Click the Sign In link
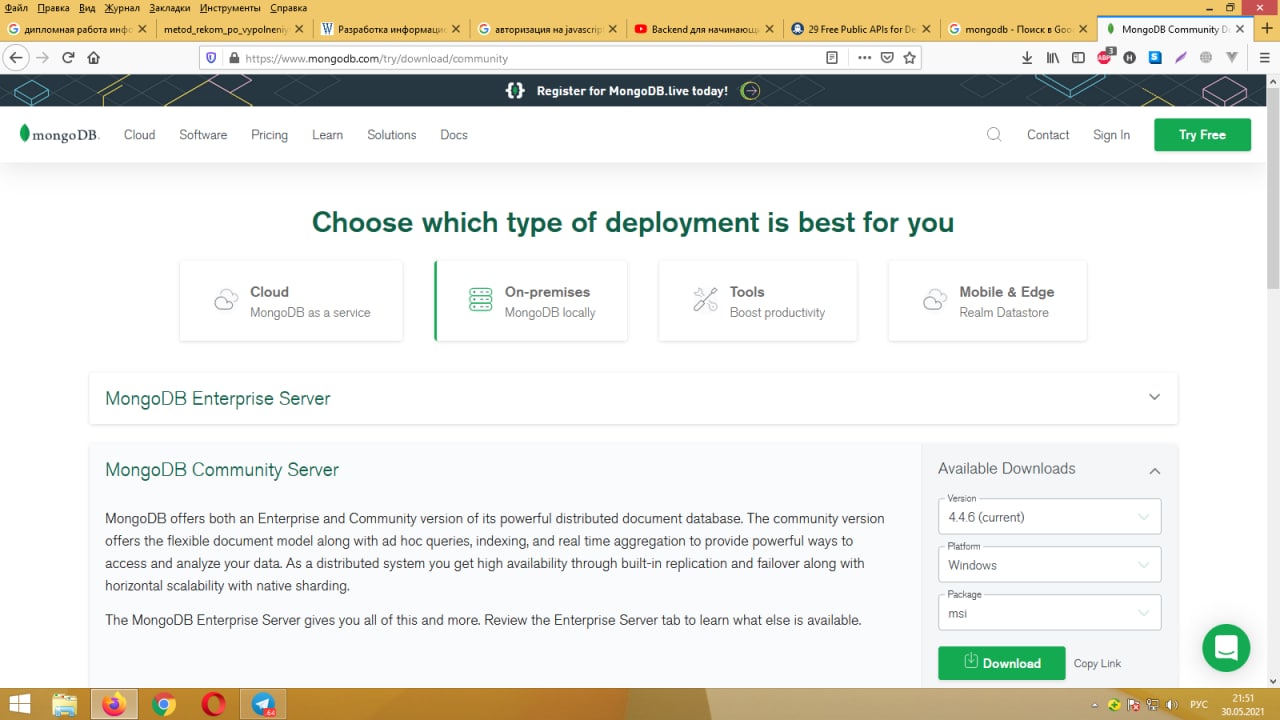This screenshot has height=720, width=1280. (x=1111, y=135)
